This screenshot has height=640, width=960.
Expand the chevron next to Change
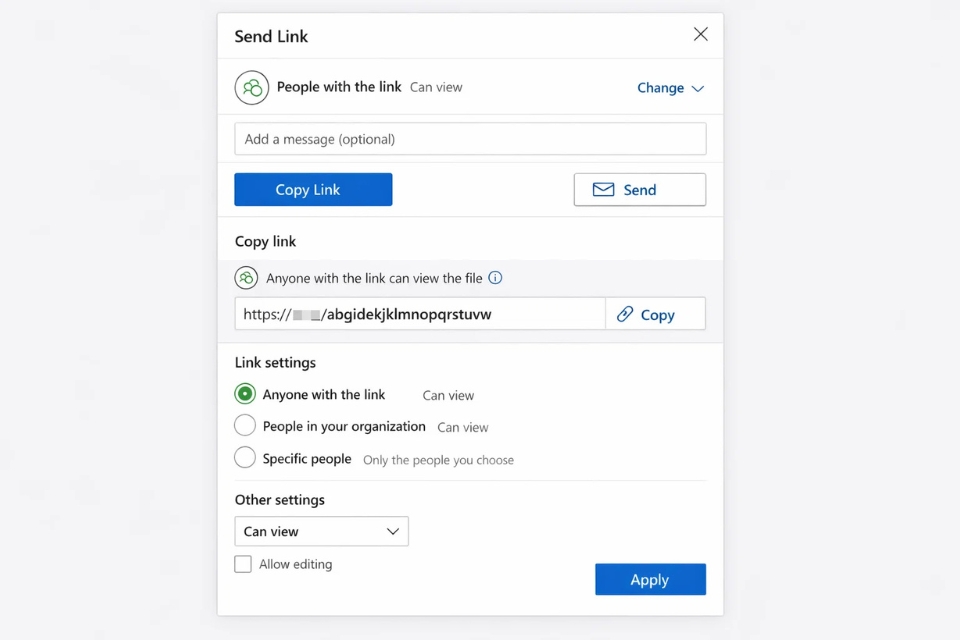697,88
